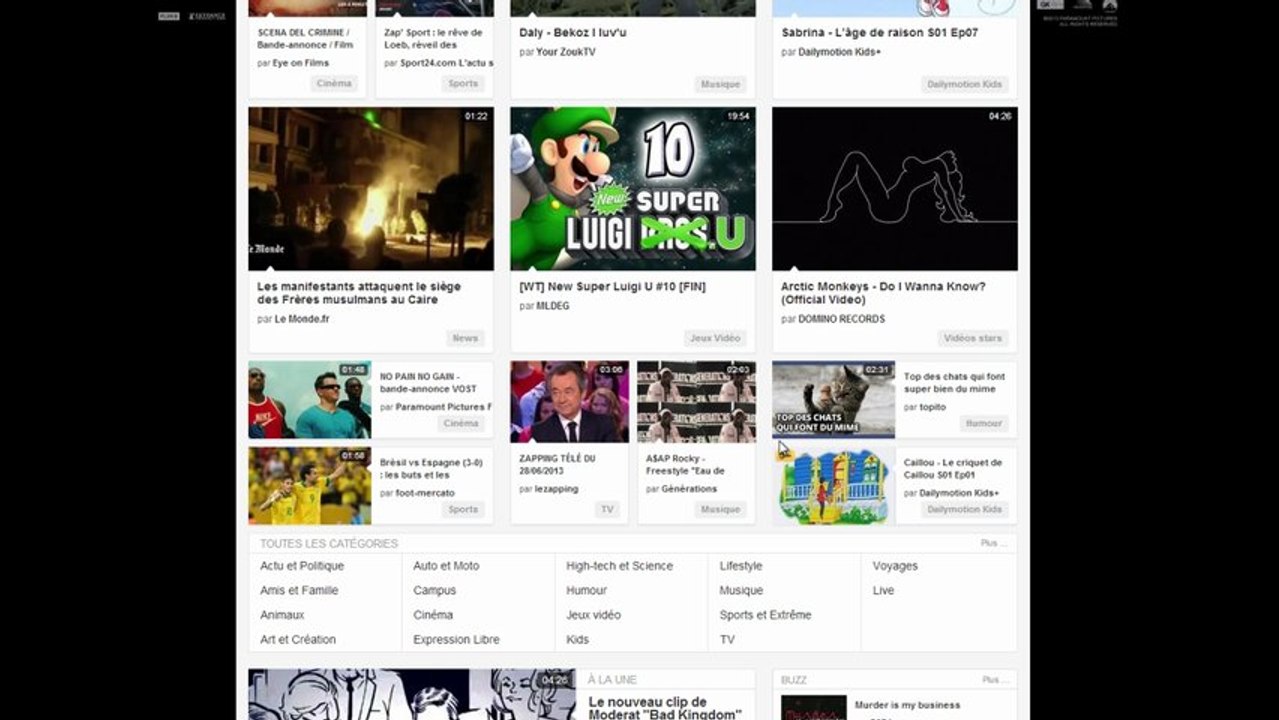
Task: Open Zapping Télé thumbnail
Action: pos(570,402)
